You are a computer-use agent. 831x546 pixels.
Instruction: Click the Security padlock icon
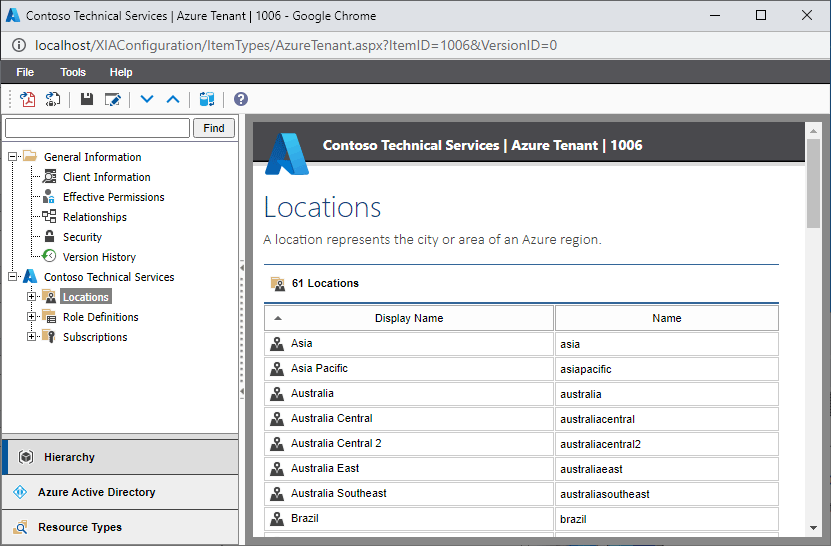click(x=49, y=236)
